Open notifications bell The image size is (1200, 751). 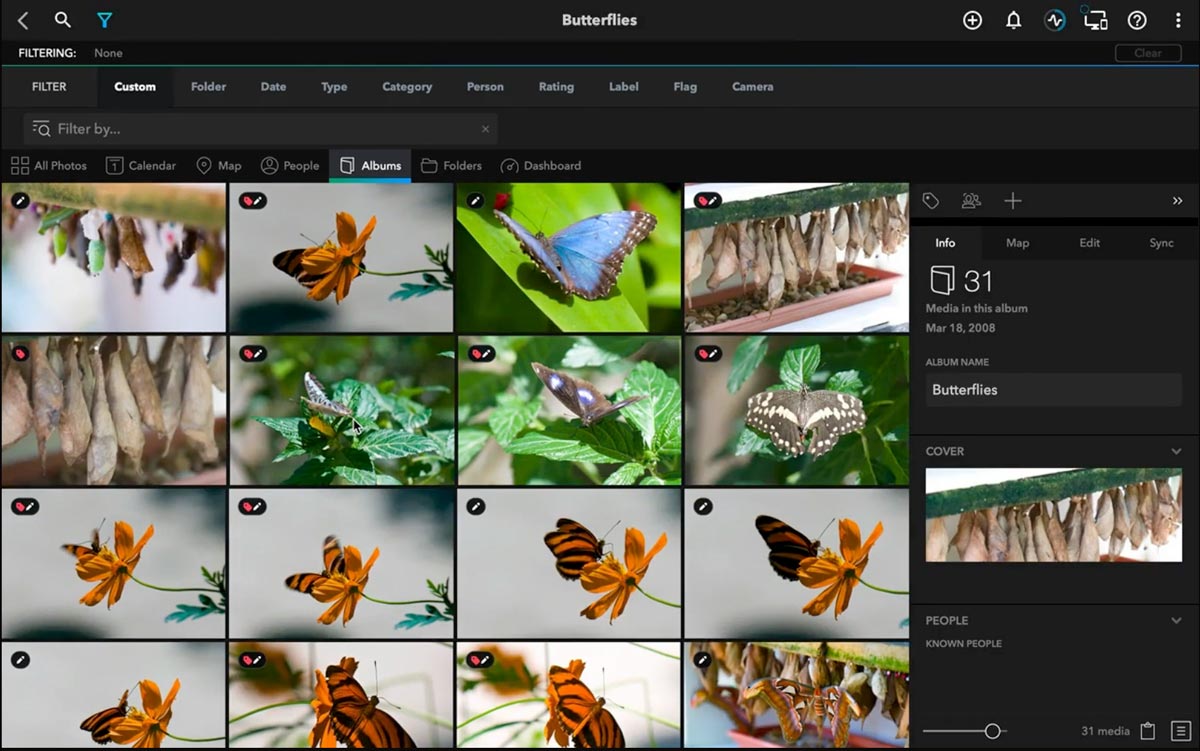1013,20
